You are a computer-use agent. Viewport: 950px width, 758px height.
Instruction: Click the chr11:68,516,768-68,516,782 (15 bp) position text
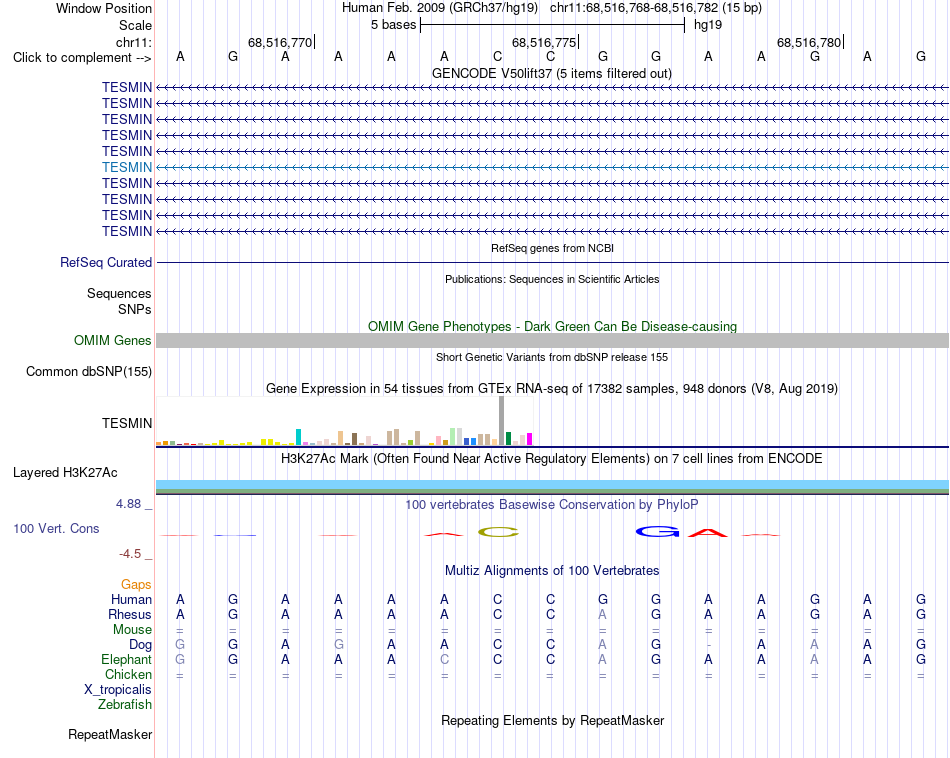[656, 8]
